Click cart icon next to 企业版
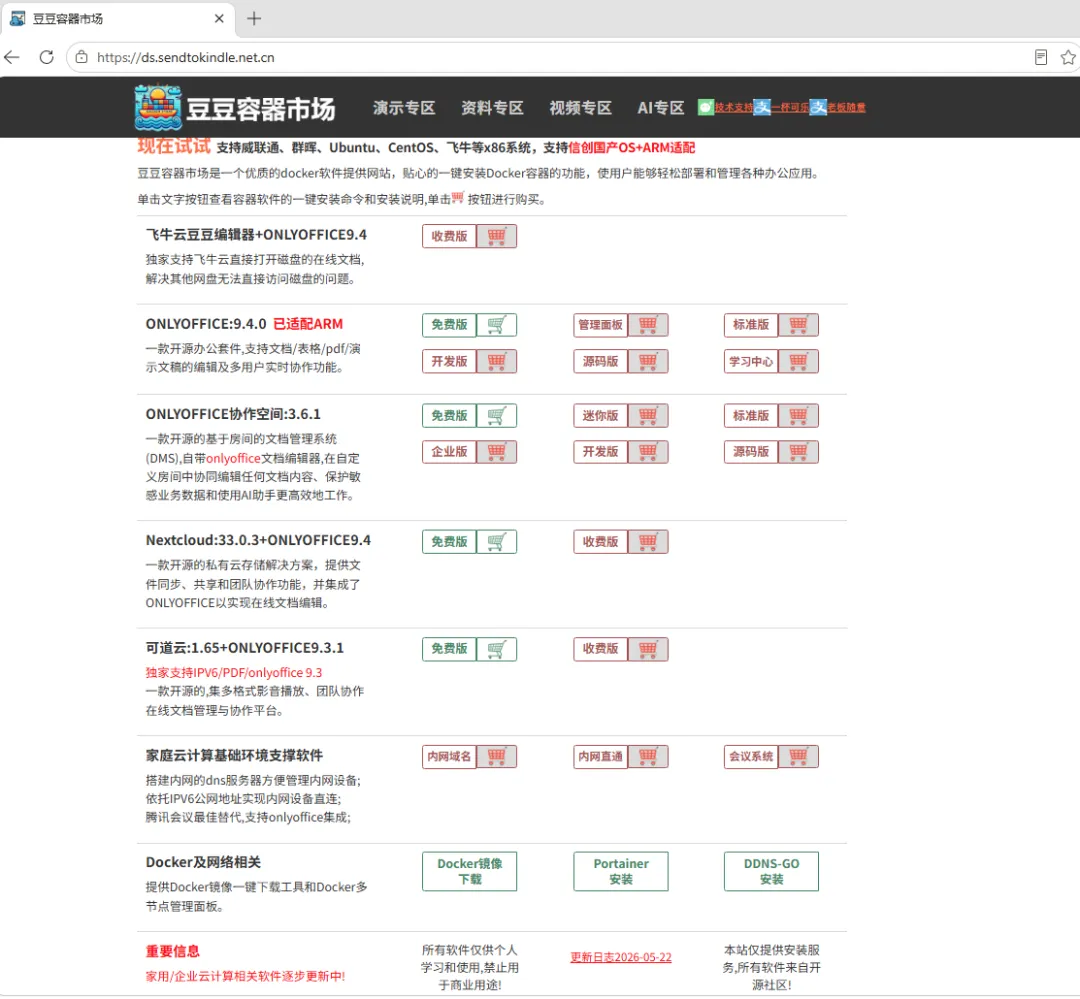Screen dimensions: 1080x999 click(x=497, y=452)
